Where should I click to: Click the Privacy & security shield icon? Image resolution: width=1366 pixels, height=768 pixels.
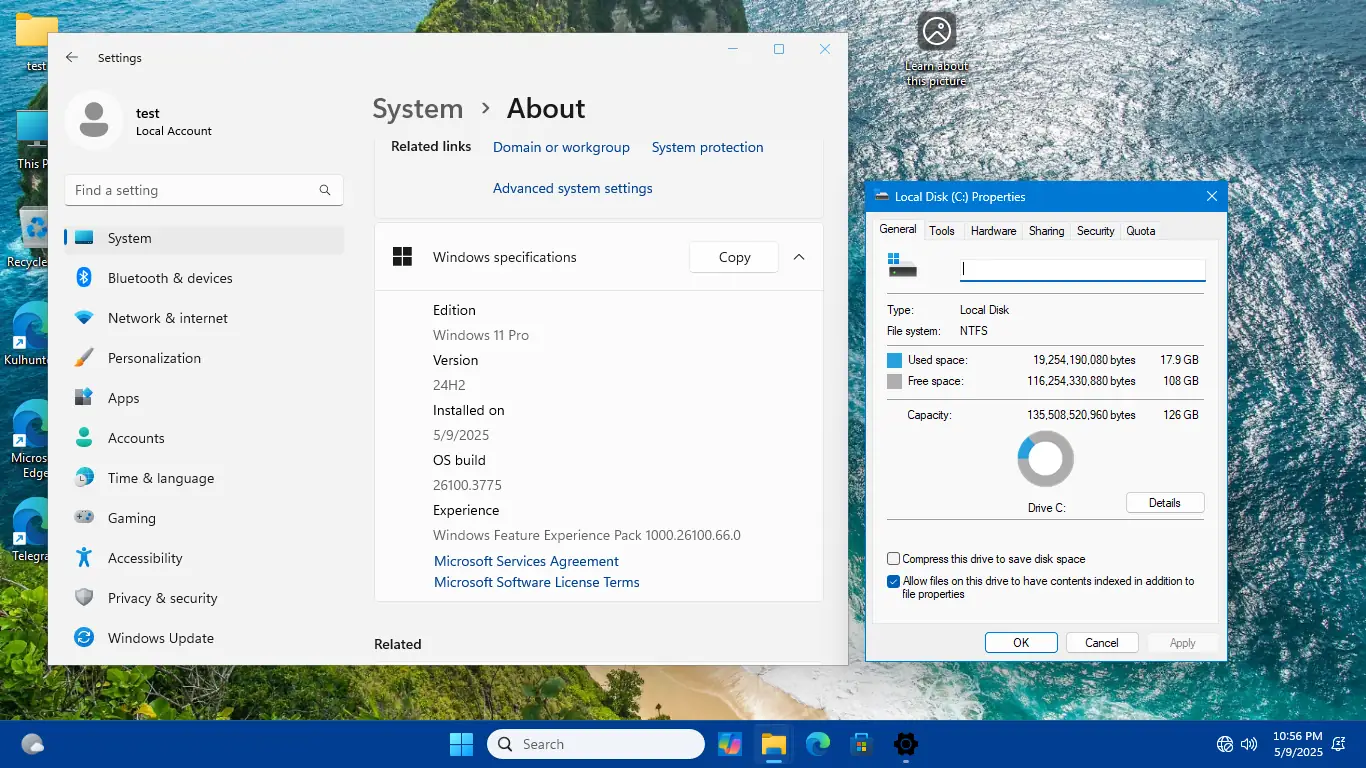tap(84, 598)
